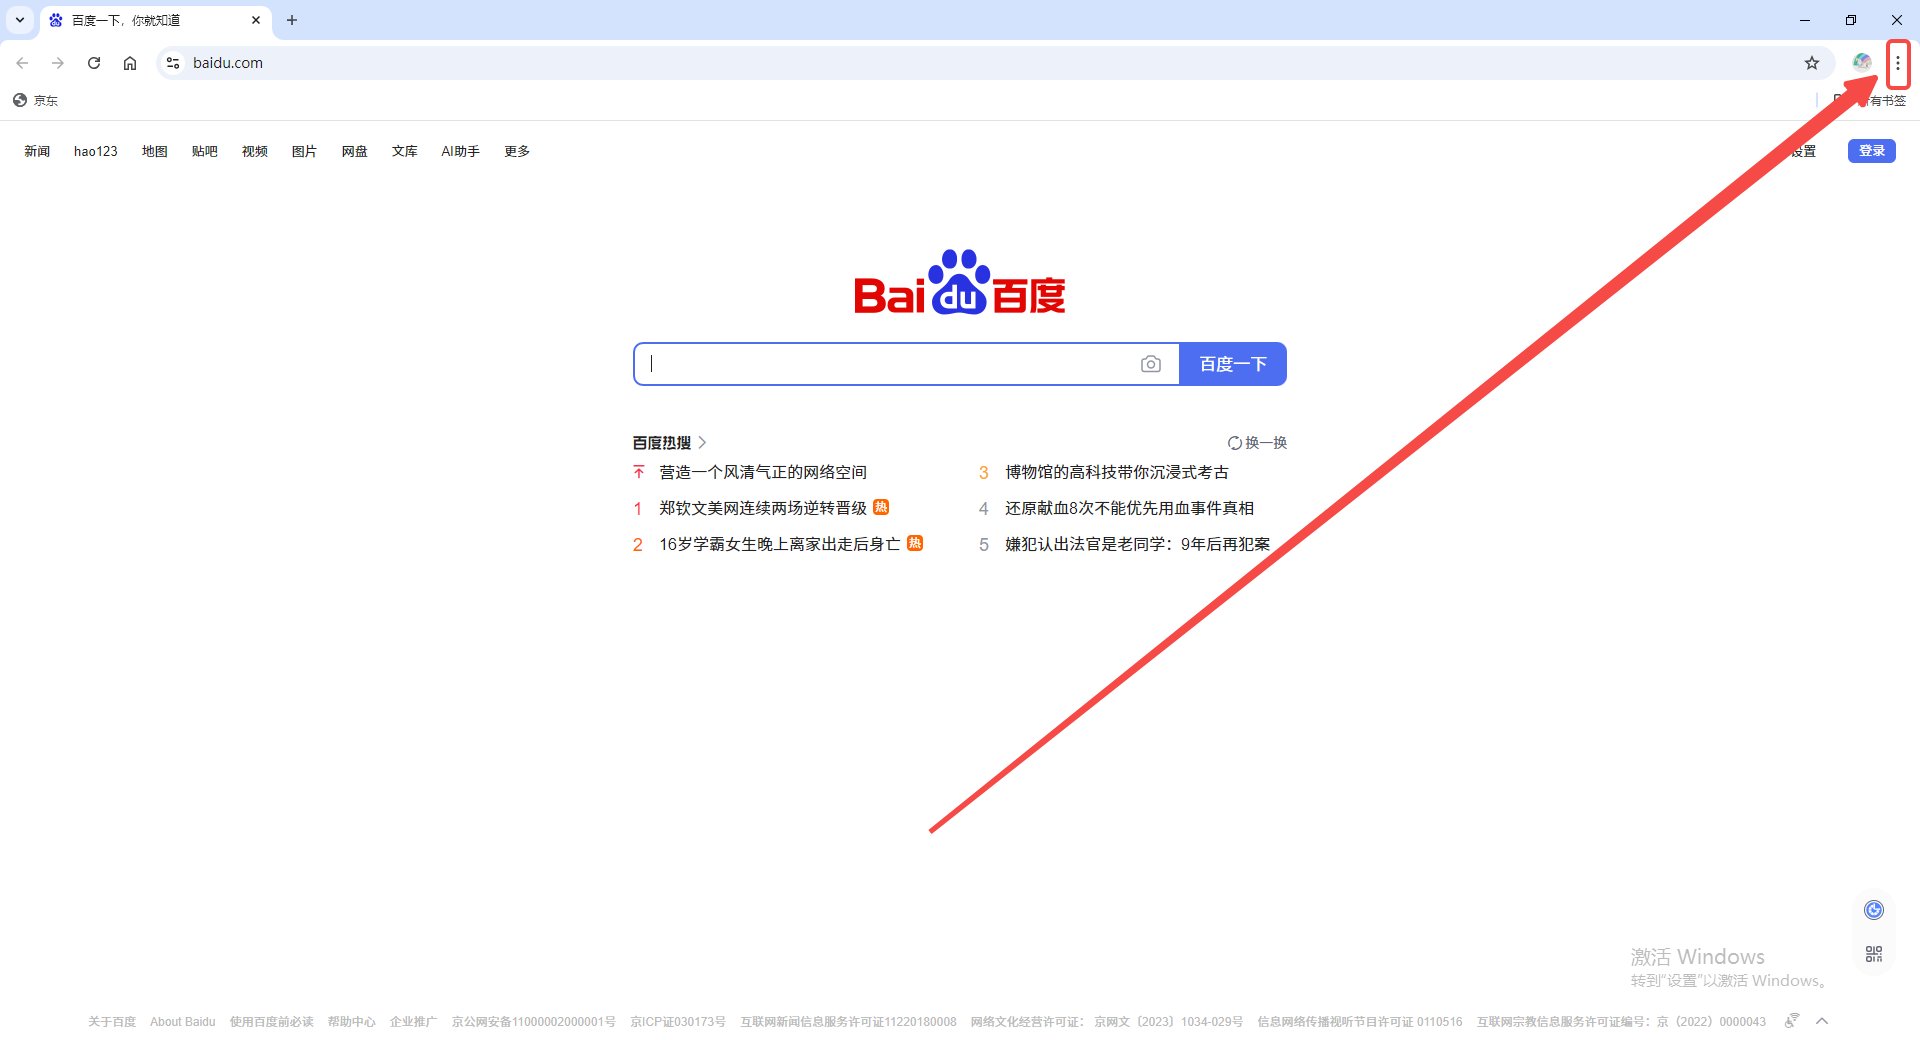Viewport: 1920px width, 1040px height.
Task: Expand the 更多 navigation menu
Action: coord(516,151)
